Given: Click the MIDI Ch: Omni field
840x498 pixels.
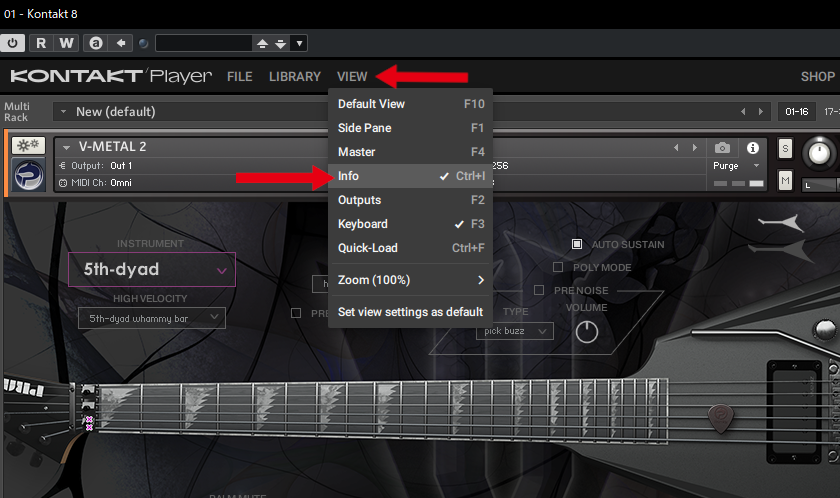Looking at the screenshot, I should [x=95, y=183].
